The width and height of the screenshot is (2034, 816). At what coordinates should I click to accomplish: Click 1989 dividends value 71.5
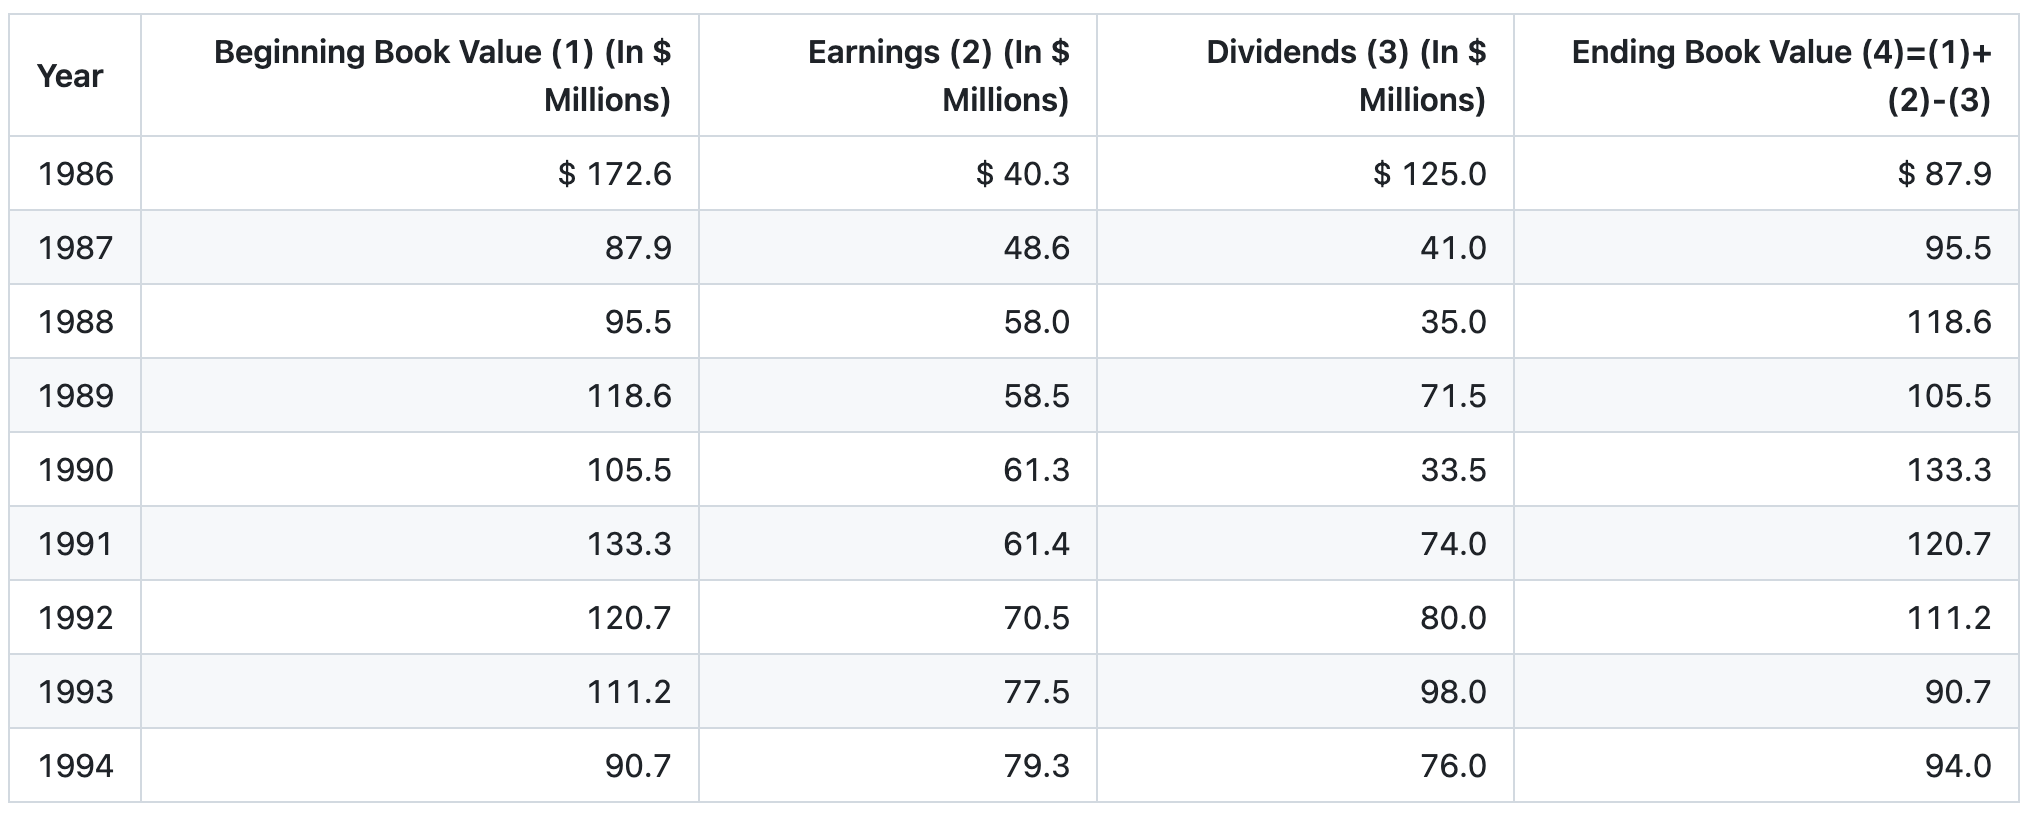coord(1453,396)
